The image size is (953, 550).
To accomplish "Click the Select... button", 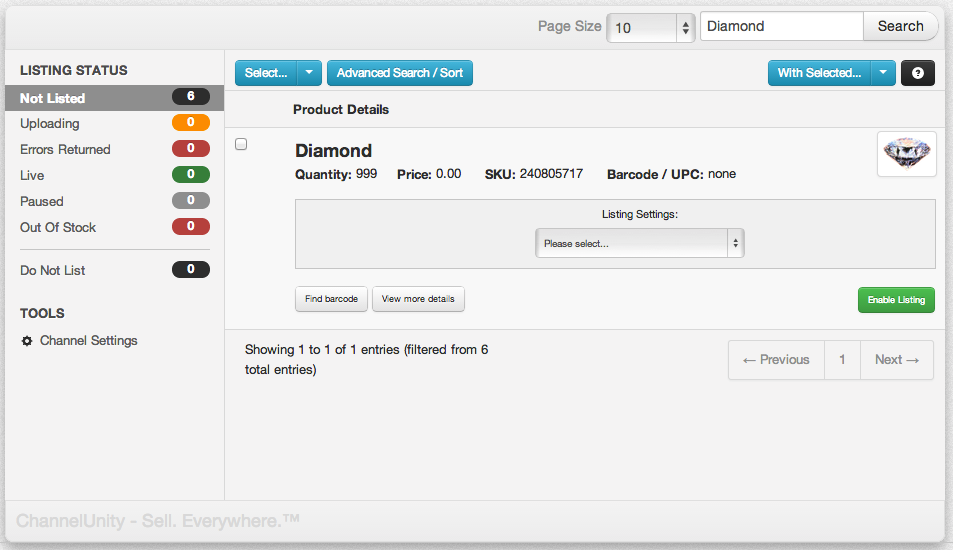I will click(x=266, y=73).
